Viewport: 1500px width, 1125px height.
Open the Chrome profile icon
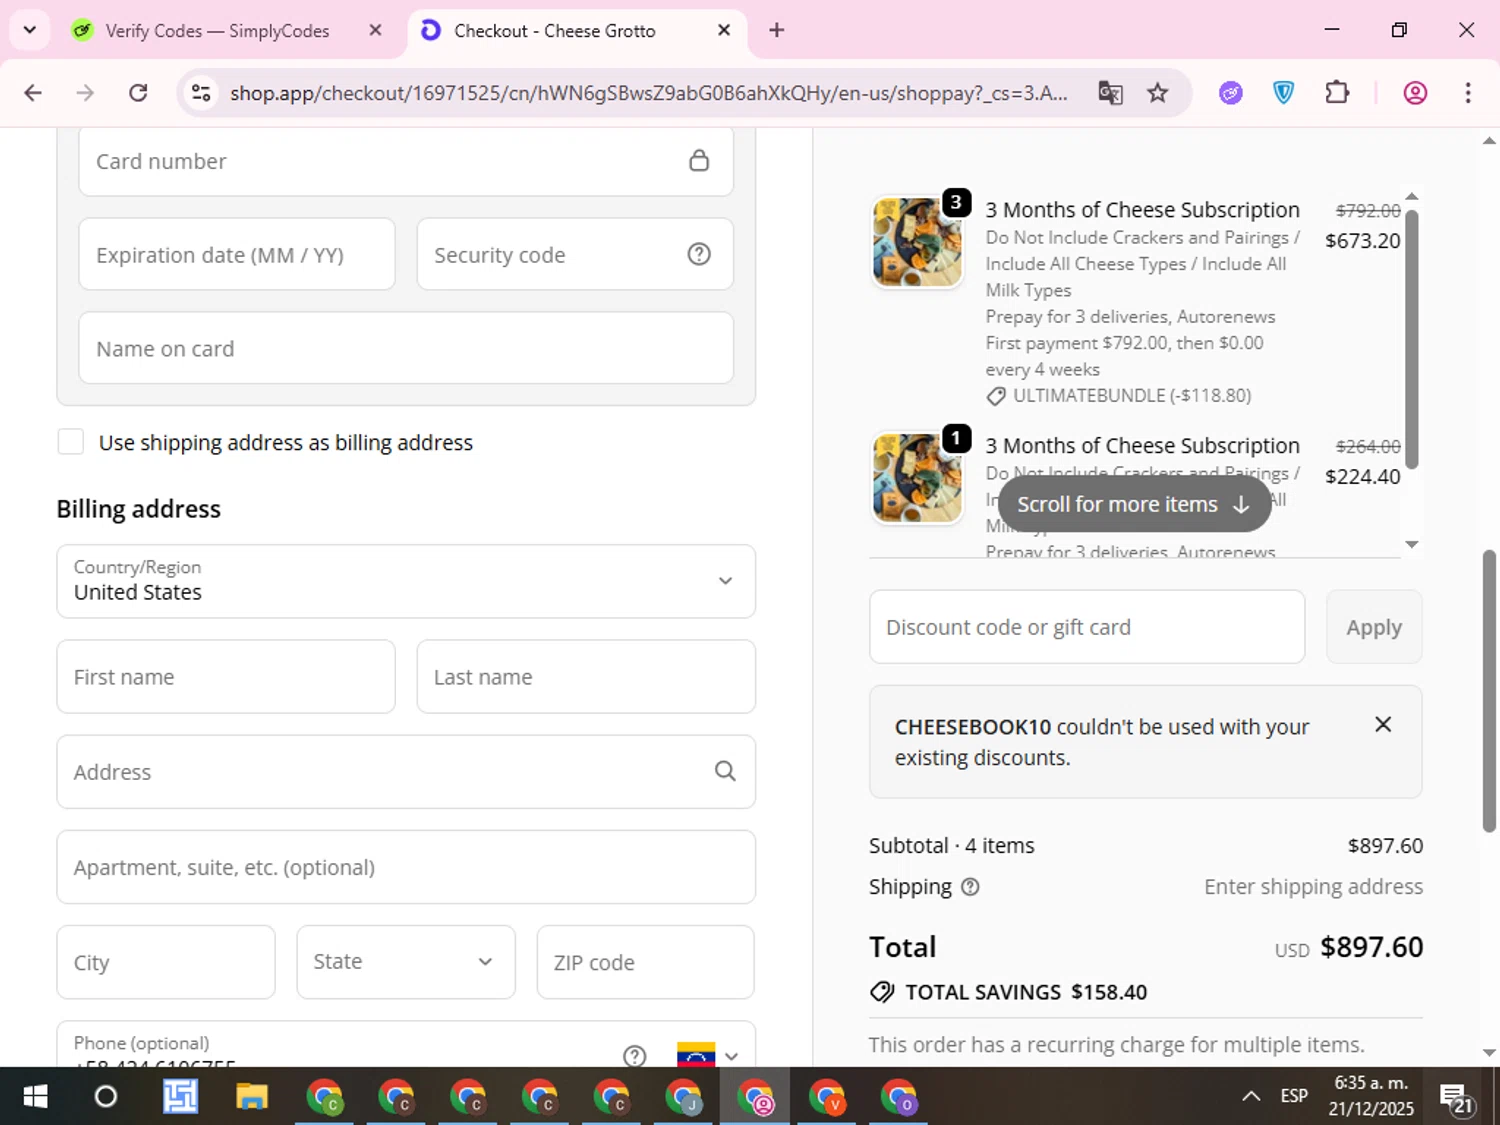pos(1415,93)
